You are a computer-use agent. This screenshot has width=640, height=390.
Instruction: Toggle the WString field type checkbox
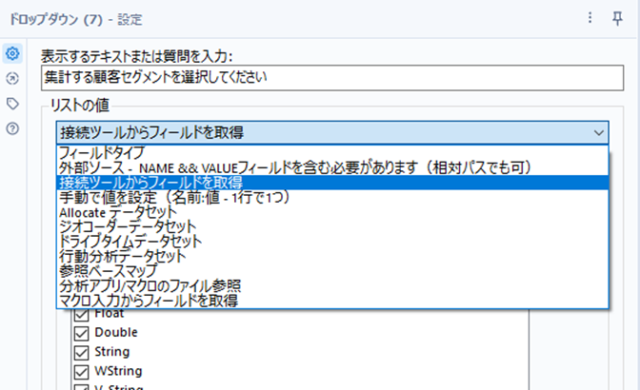81,372
